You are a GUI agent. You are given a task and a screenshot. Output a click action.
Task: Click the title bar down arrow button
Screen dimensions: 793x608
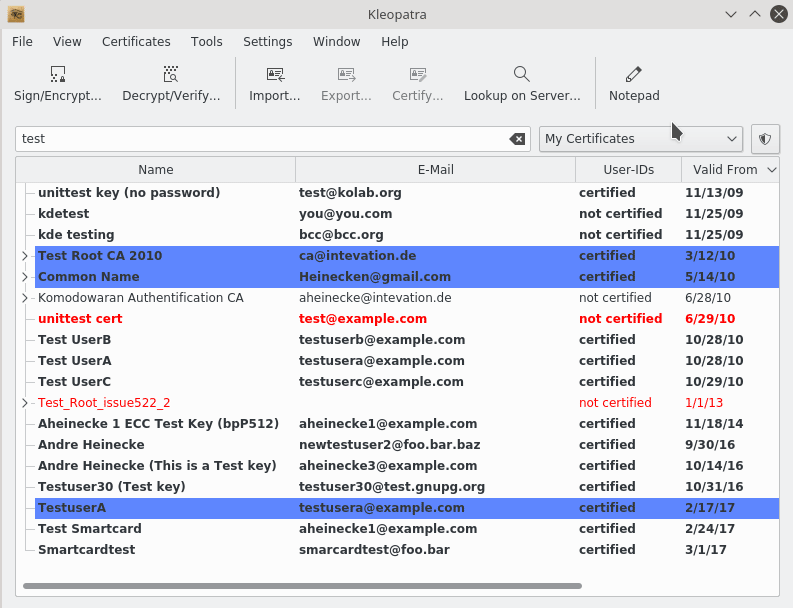pos(731,14)
